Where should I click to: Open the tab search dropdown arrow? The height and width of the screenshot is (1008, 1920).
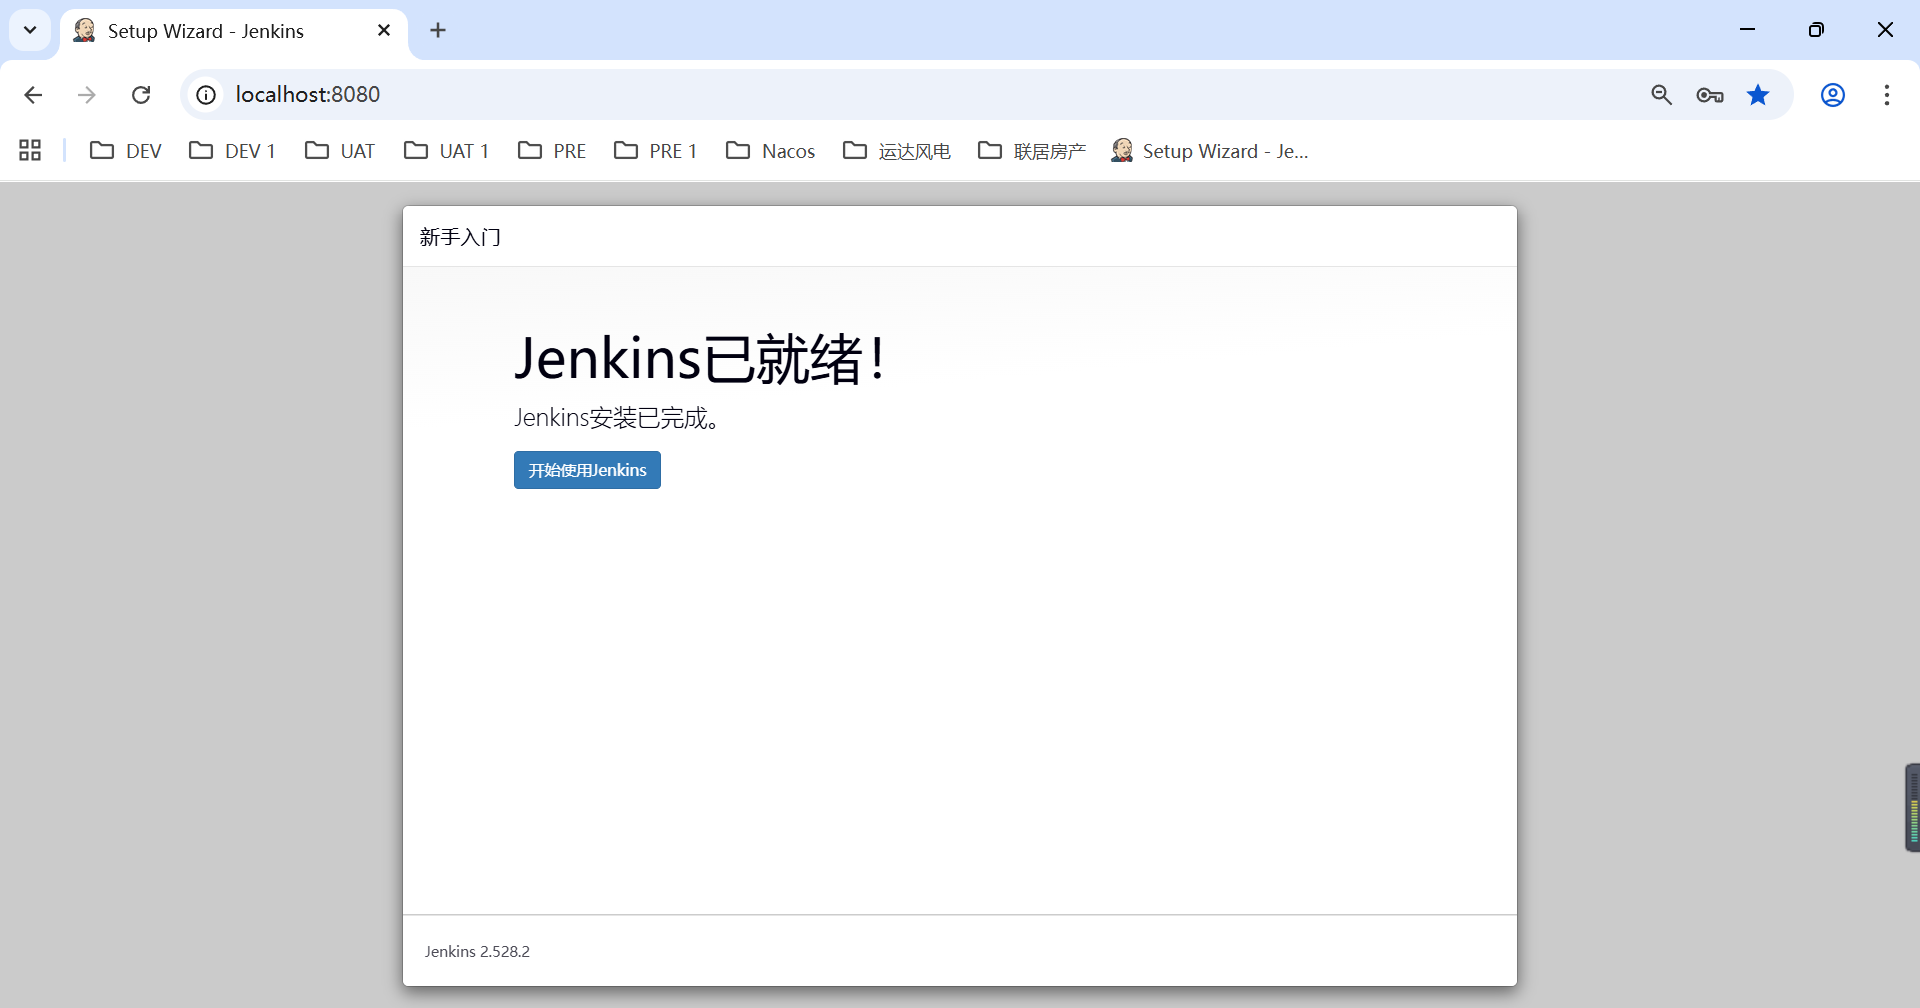tap(30, 30)
